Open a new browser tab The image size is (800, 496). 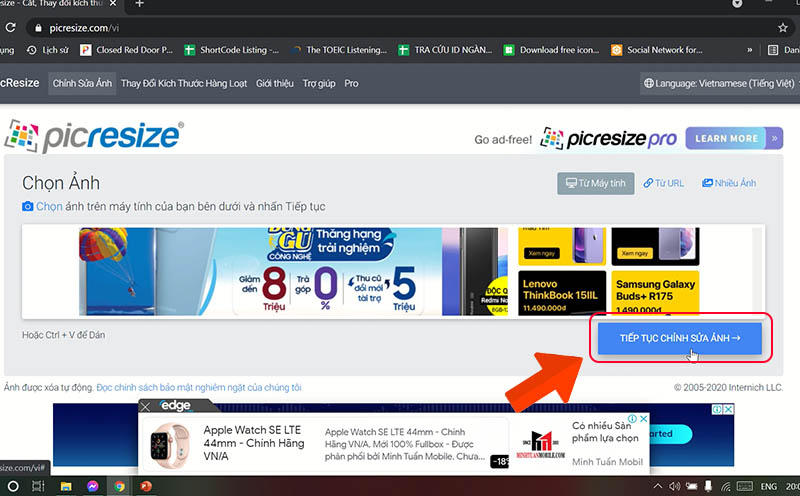[x=139, y=4]
